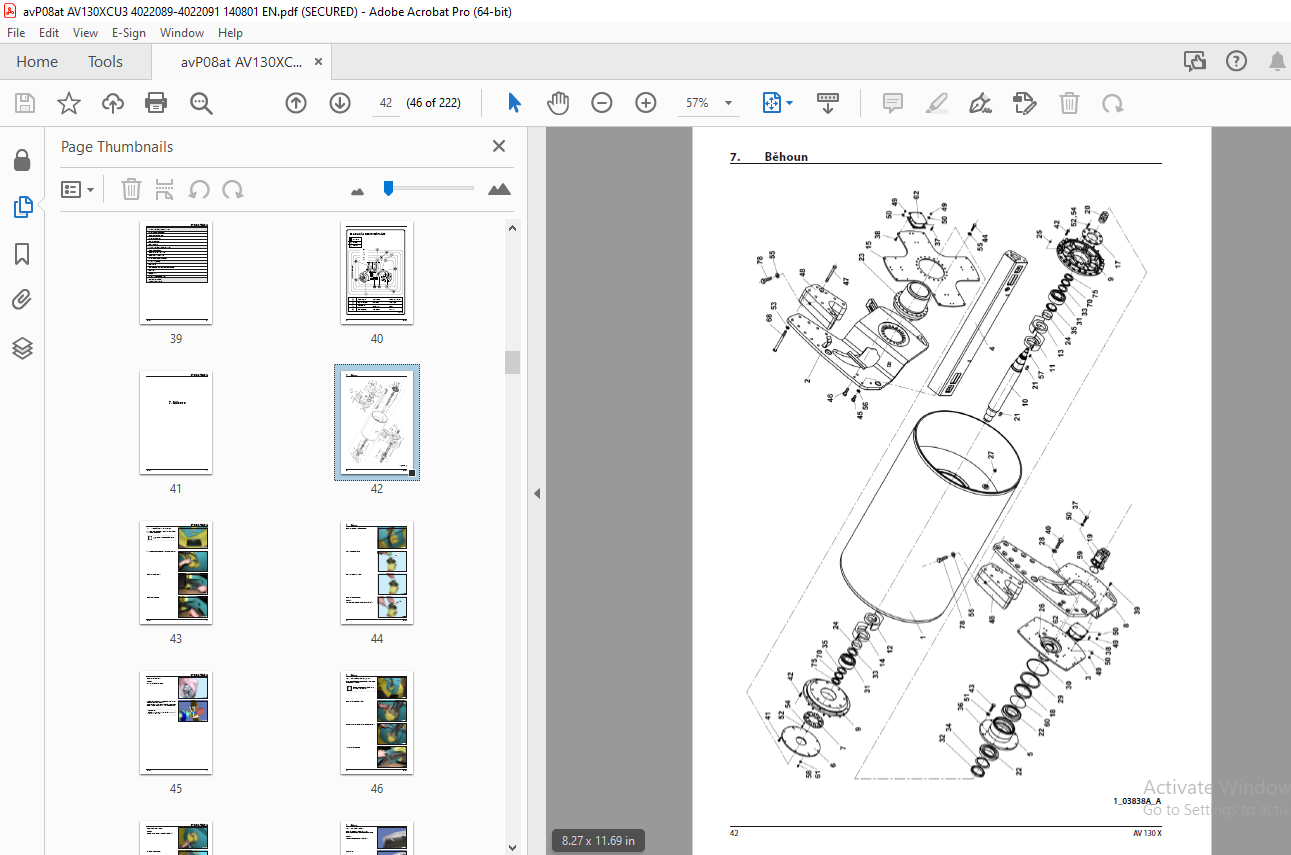Open the share with others icon
The height and width of the screenshot is (855, 1291).
coord(1195,62)
